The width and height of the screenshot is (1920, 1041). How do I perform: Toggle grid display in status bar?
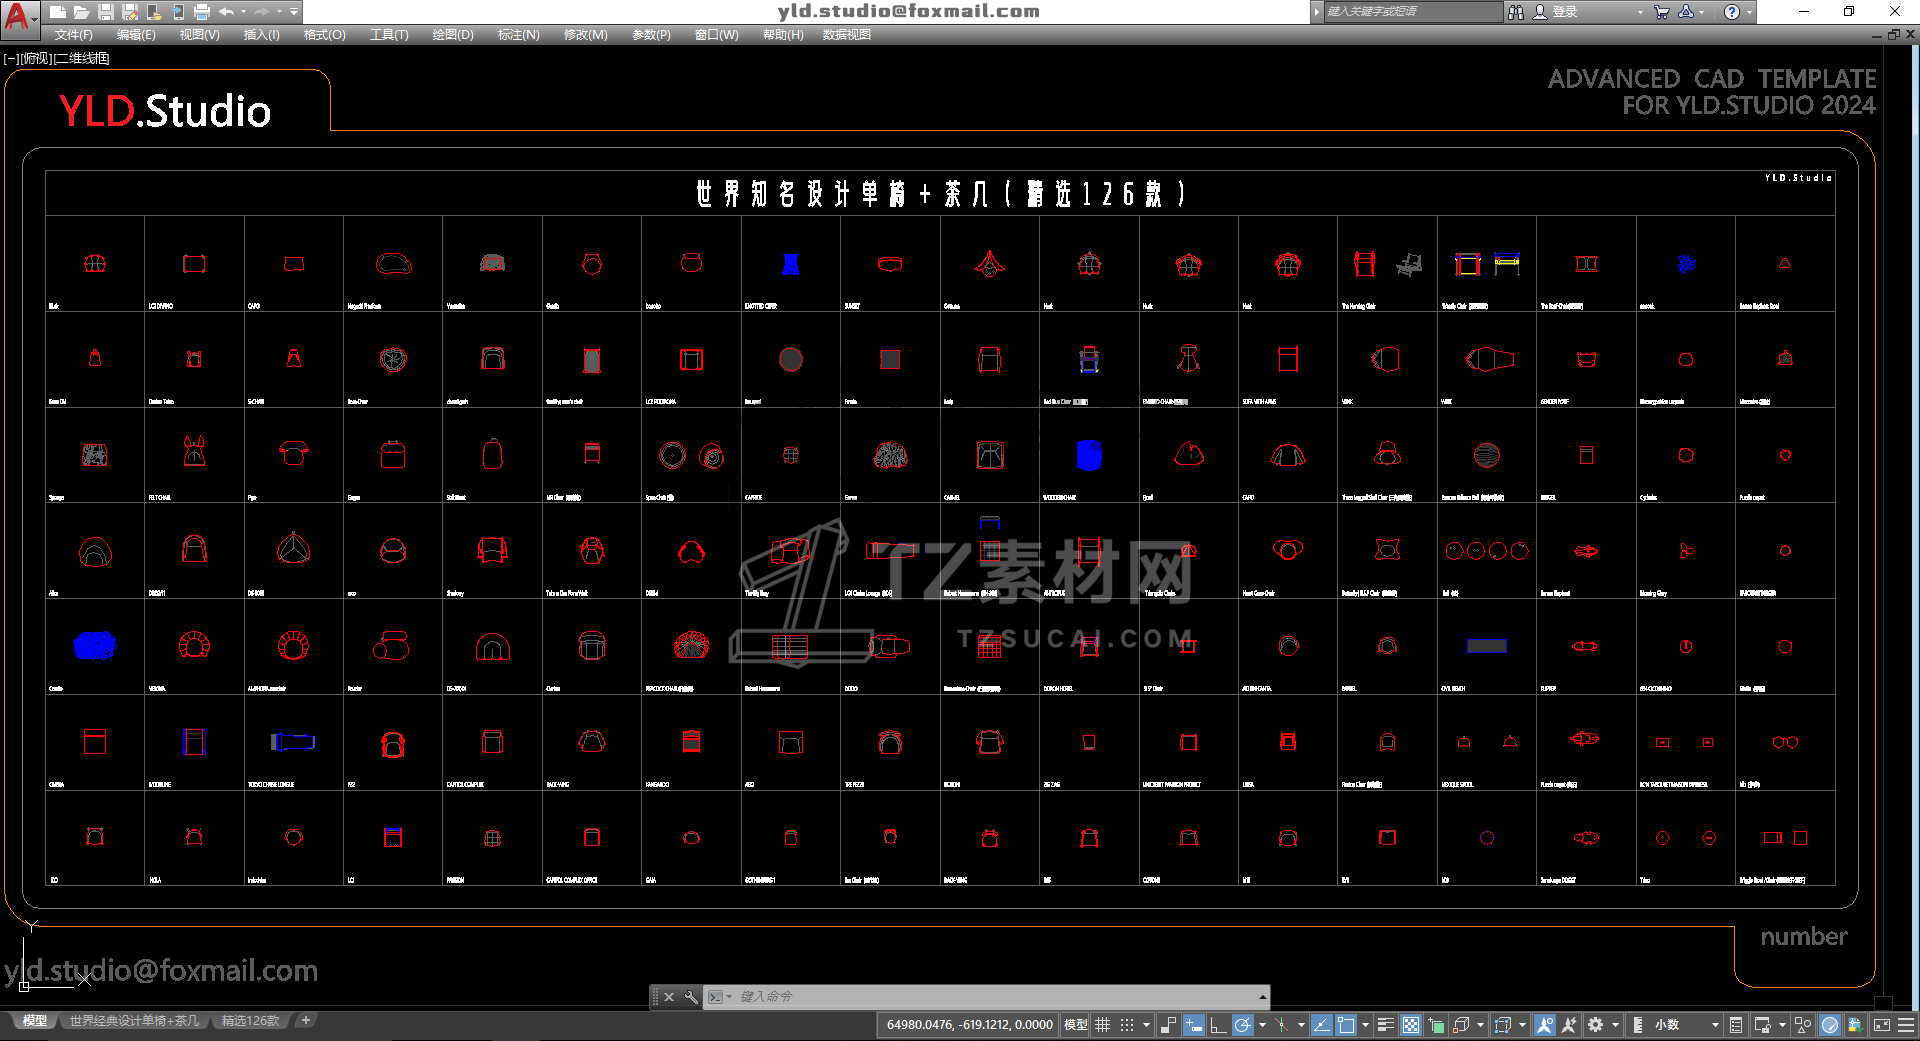1103,1025
